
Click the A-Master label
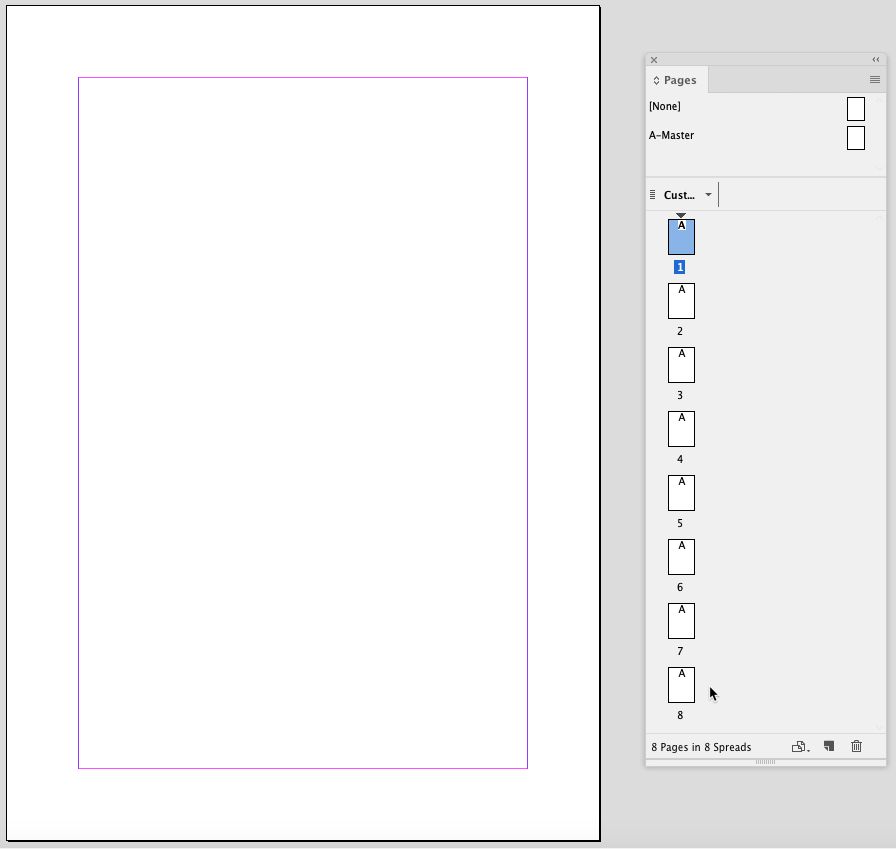[671, 135]
